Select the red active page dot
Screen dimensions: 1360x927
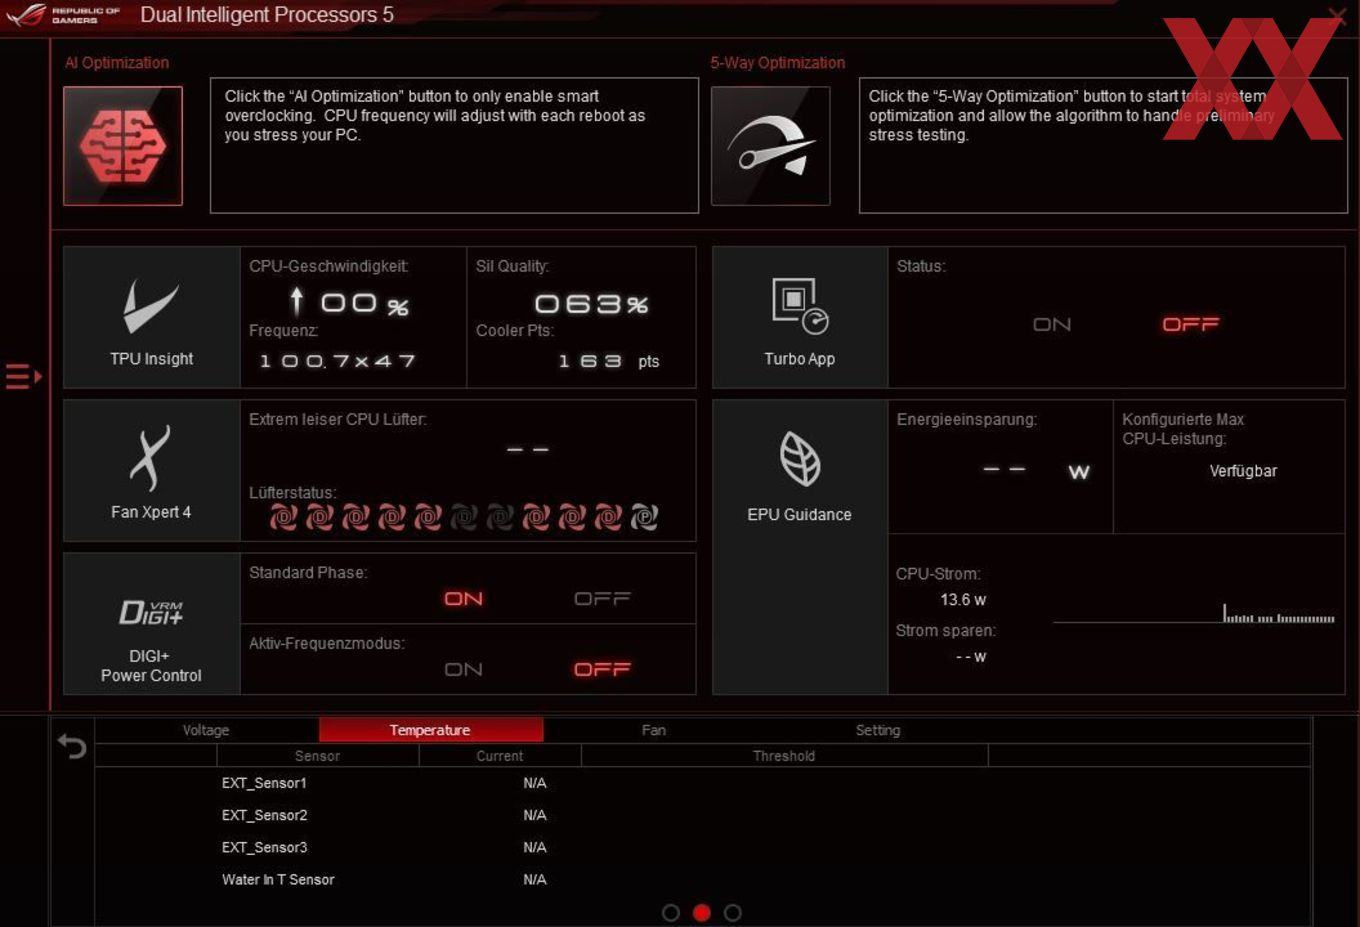coord(702,913)
